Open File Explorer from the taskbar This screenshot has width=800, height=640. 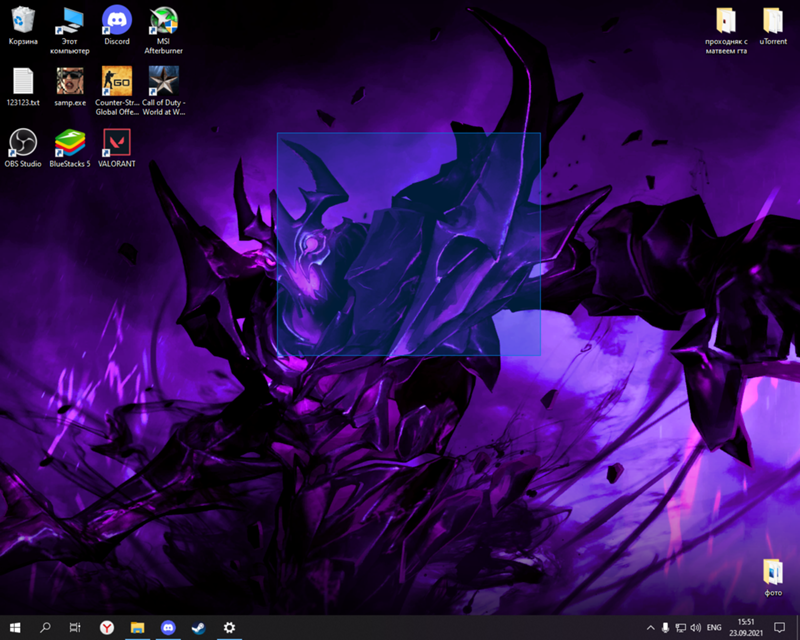point(137,627)
